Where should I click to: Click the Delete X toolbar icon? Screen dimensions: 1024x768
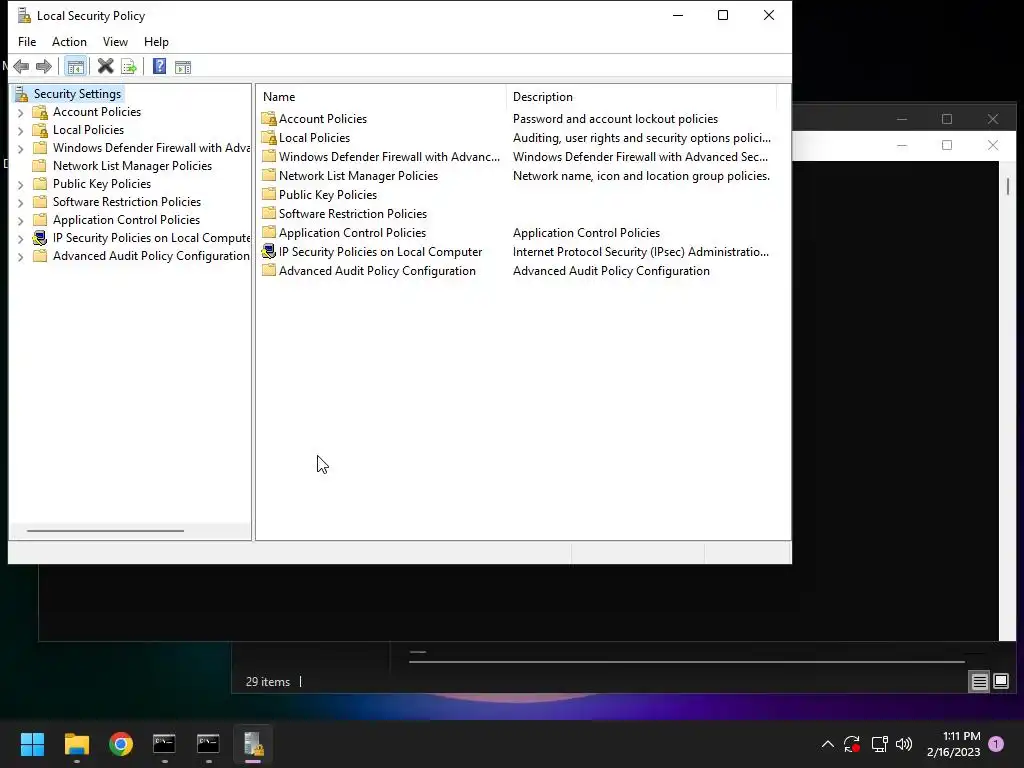[105, 67]
